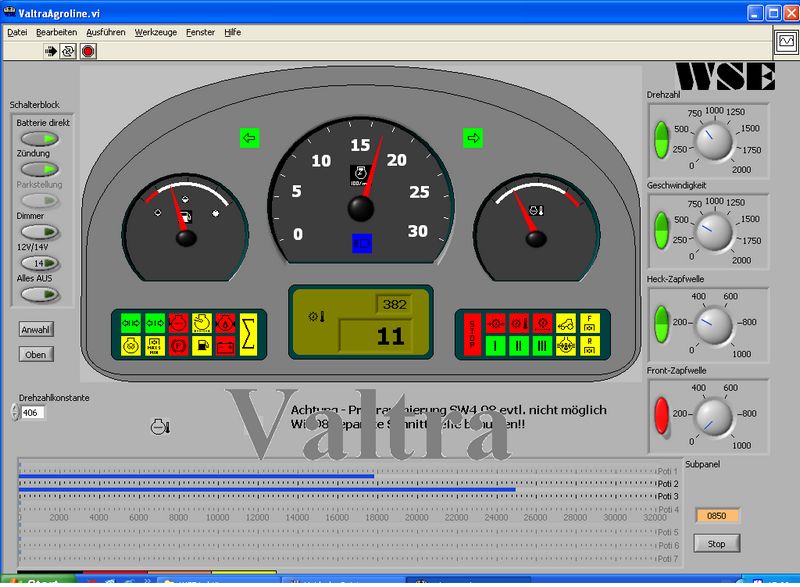Viewport: 800px width, 587px height.
Task: Click the orange 0850 Subpanel field
Action: [716, 516]
